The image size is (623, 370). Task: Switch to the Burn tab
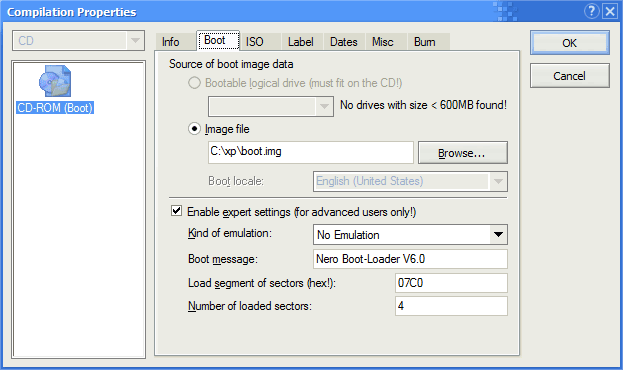(425, 42)
